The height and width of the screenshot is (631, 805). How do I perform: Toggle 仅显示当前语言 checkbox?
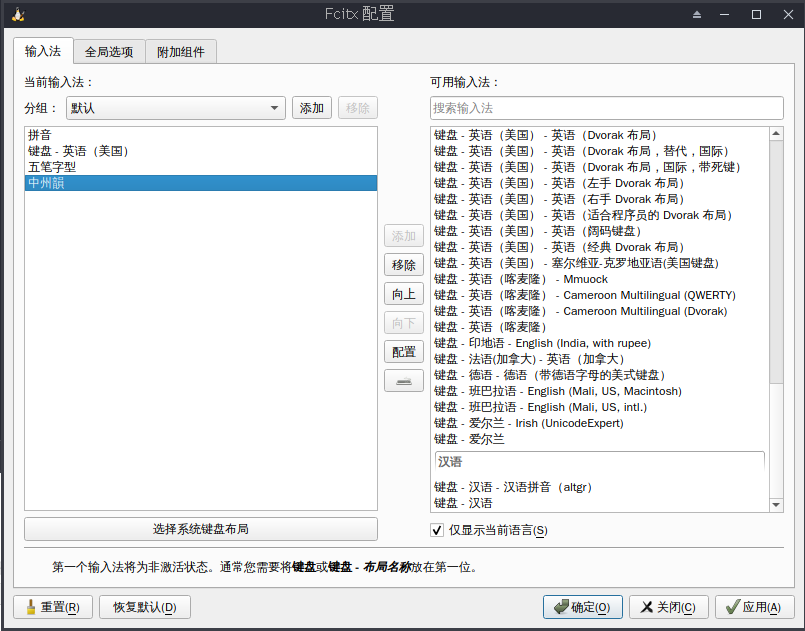click(437, 530)
